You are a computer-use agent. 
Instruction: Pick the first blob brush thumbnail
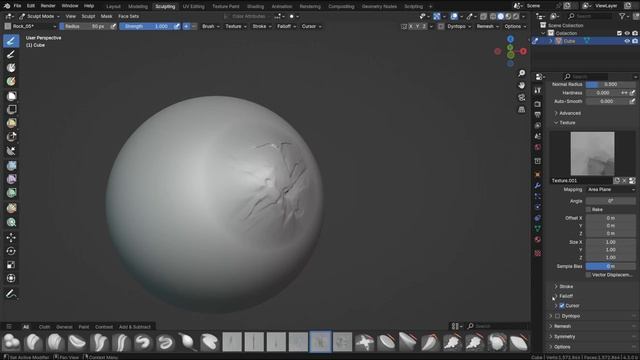(11, 342)
